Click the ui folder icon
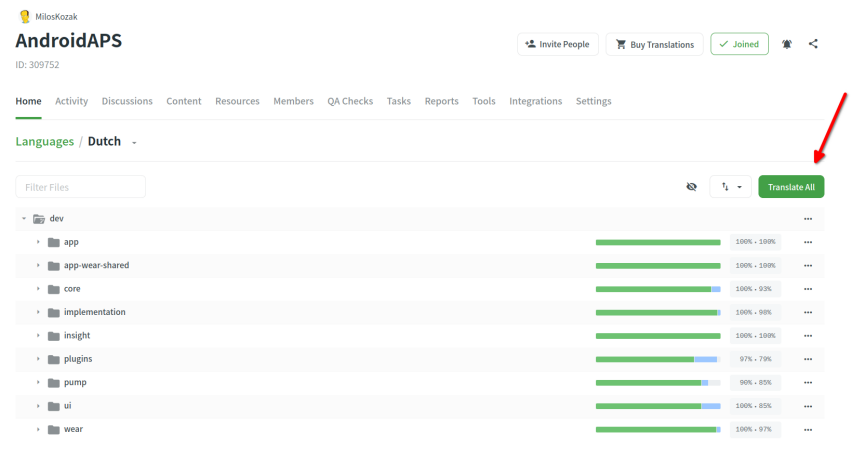Image resolution: width=852 pixels, height=460 pixels. tap(53, 406)
